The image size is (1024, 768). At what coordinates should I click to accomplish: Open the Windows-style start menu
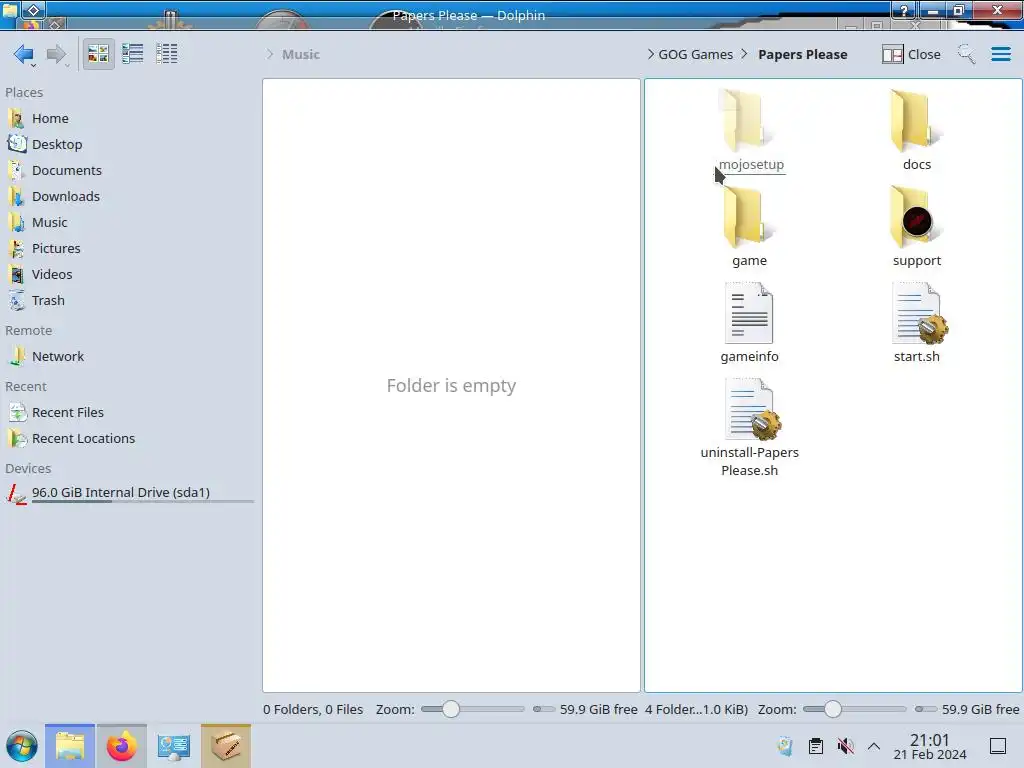(x=22, y=746)
